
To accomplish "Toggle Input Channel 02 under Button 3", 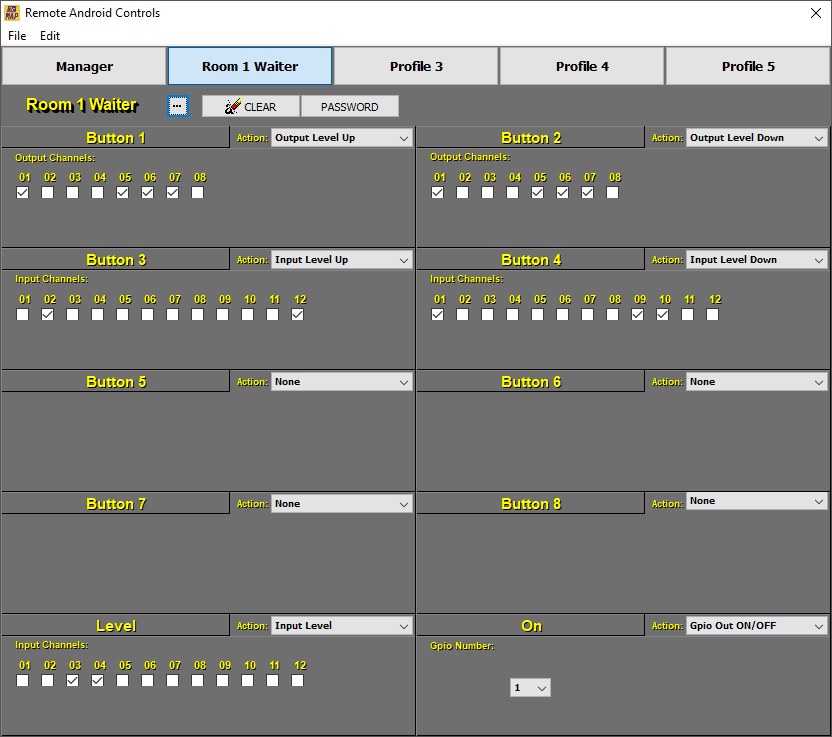I will [47, 314].
